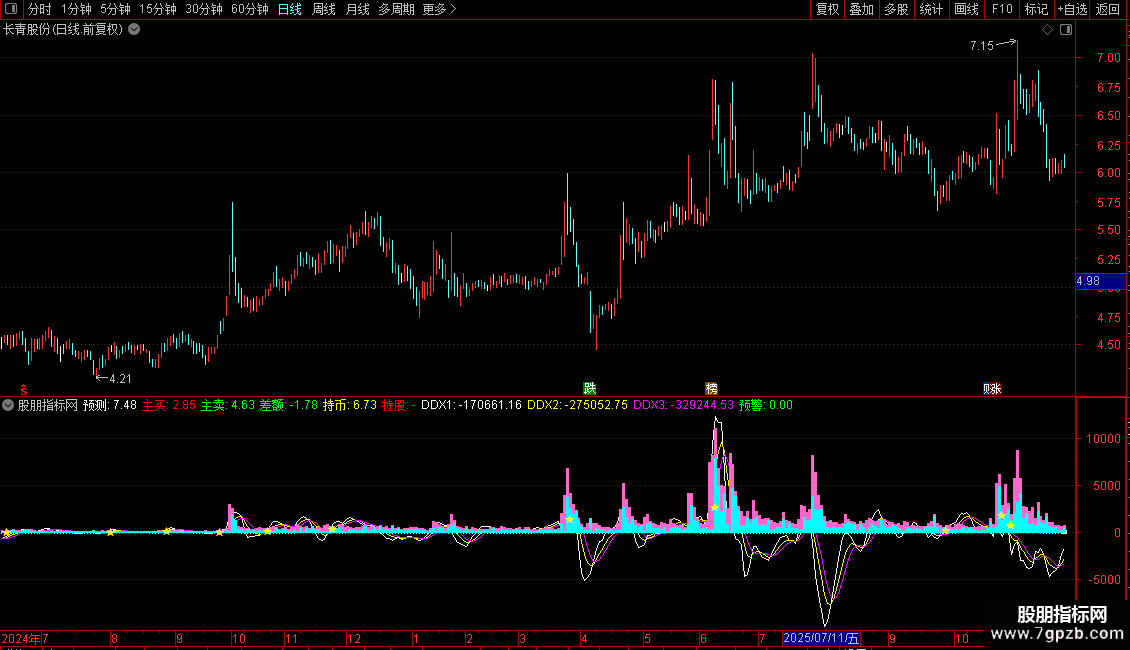Select the 15分钟 period
The image size is (1130, 650).
click(157, 9)
